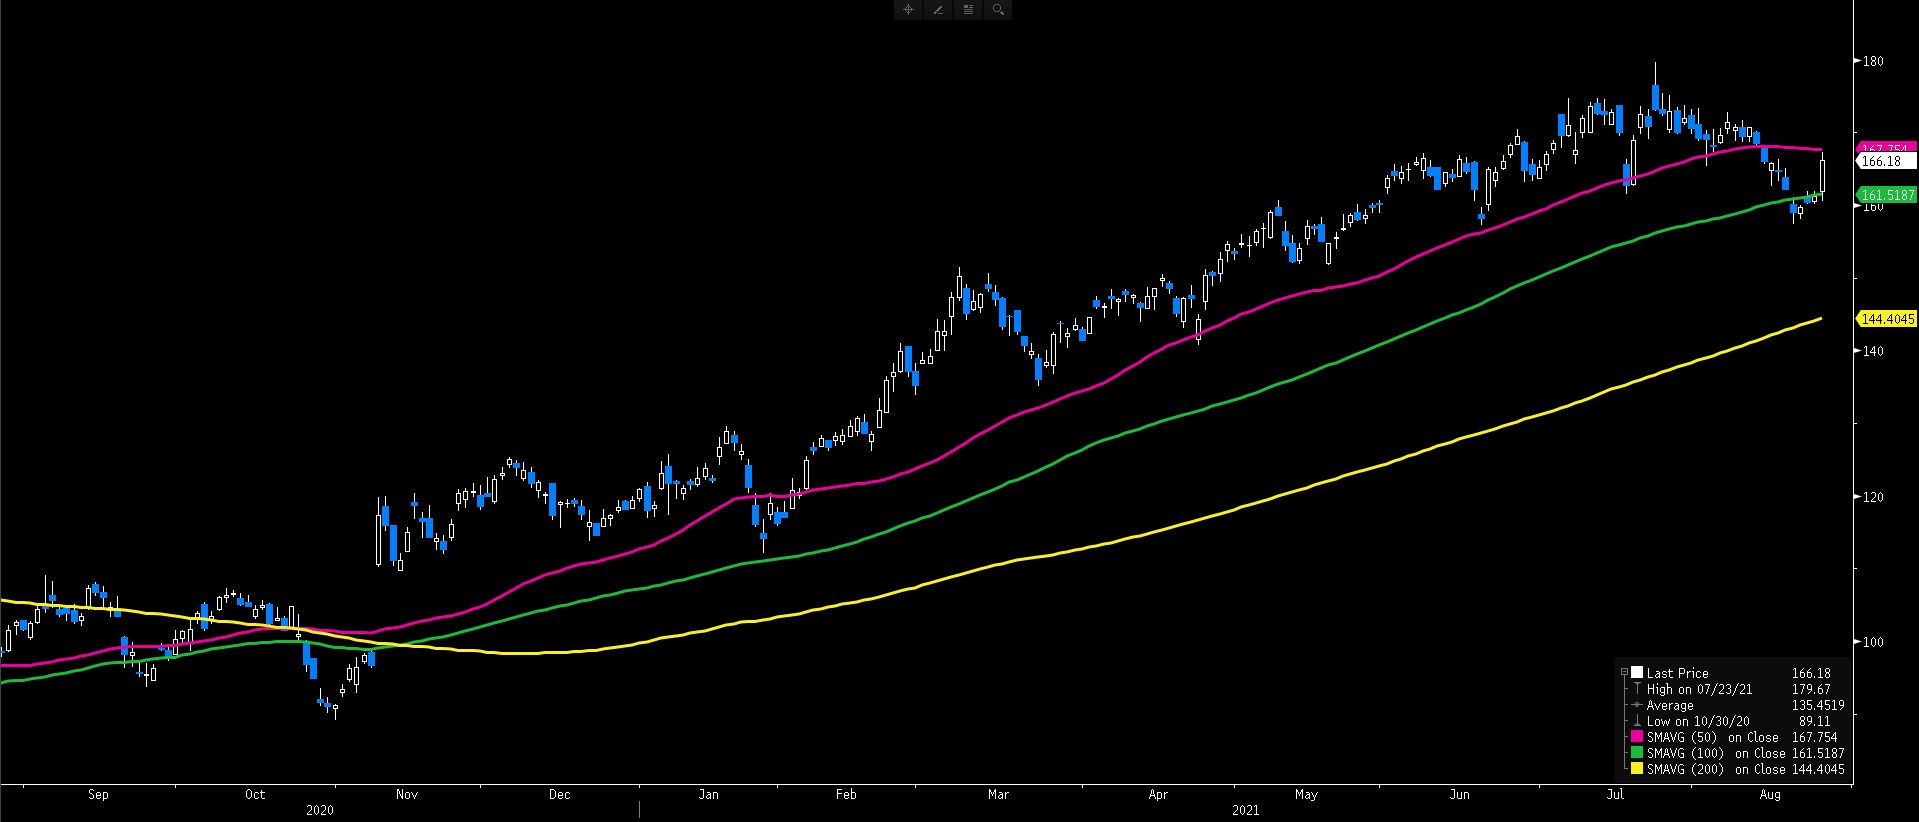1919x822 pixels.
Task: Click the 2021 year label on time axis
Action: [x=1245, y=811]
